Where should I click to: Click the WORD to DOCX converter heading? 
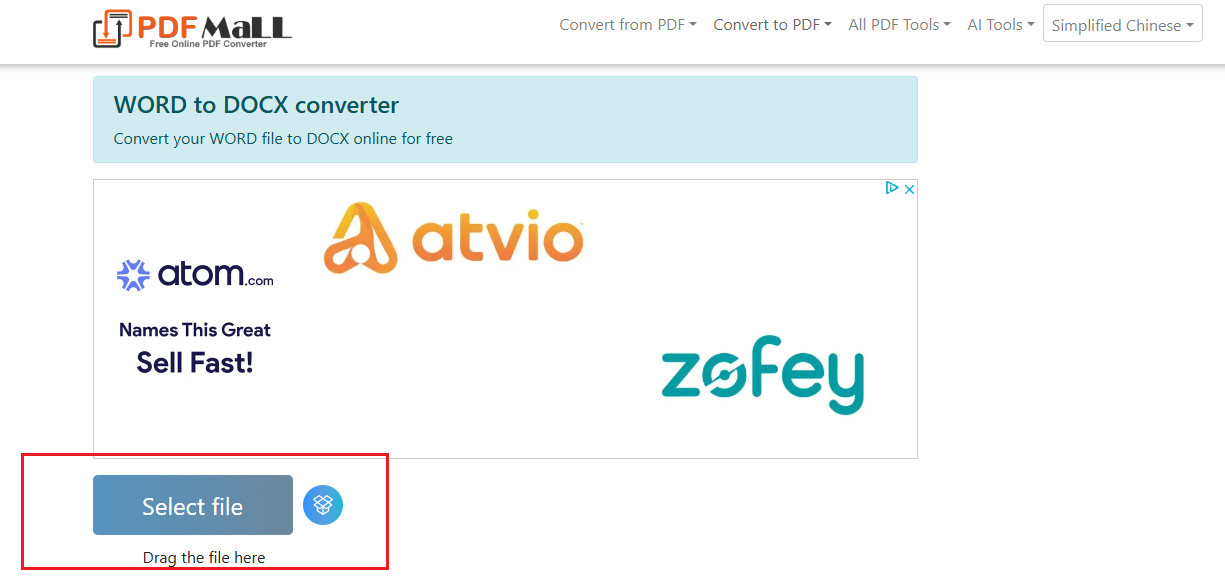click(x=256, y=105)
